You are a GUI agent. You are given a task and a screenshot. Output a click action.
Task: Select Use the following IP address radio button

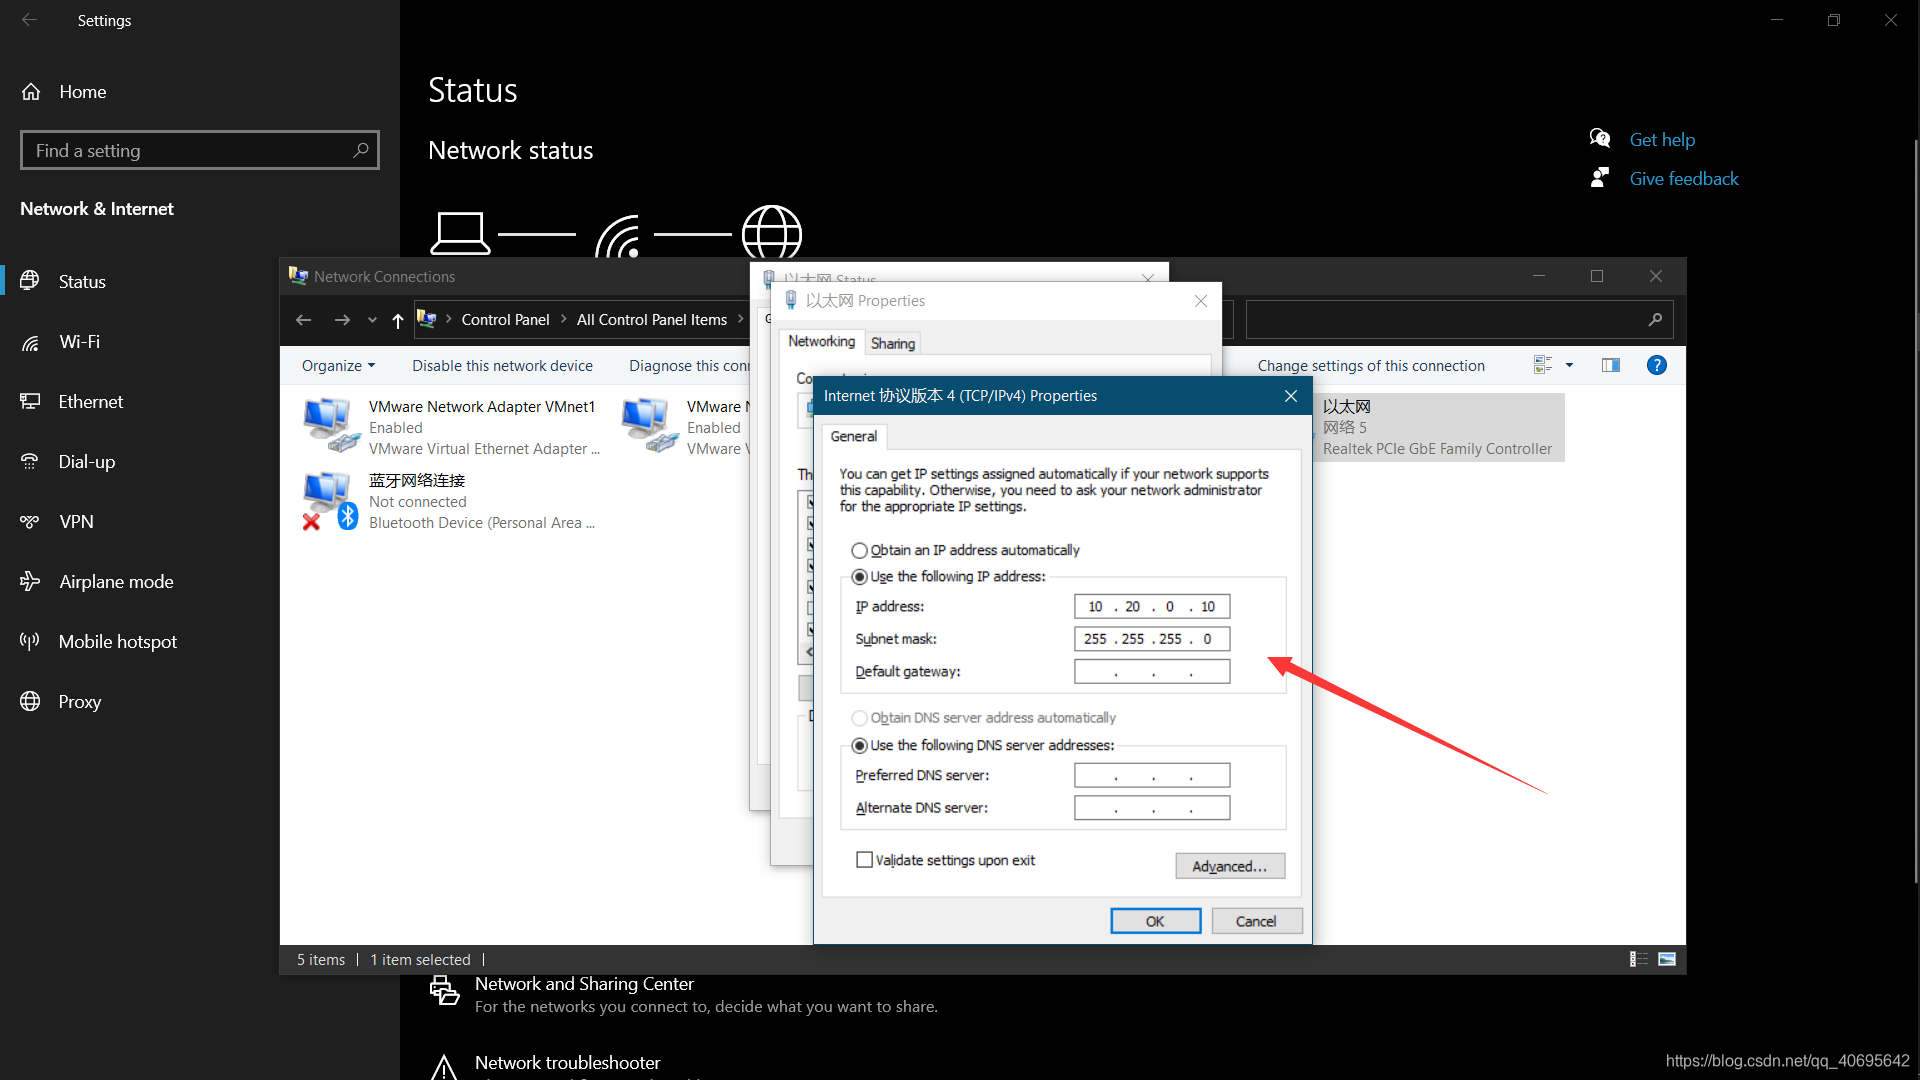[x=860, y=576]
